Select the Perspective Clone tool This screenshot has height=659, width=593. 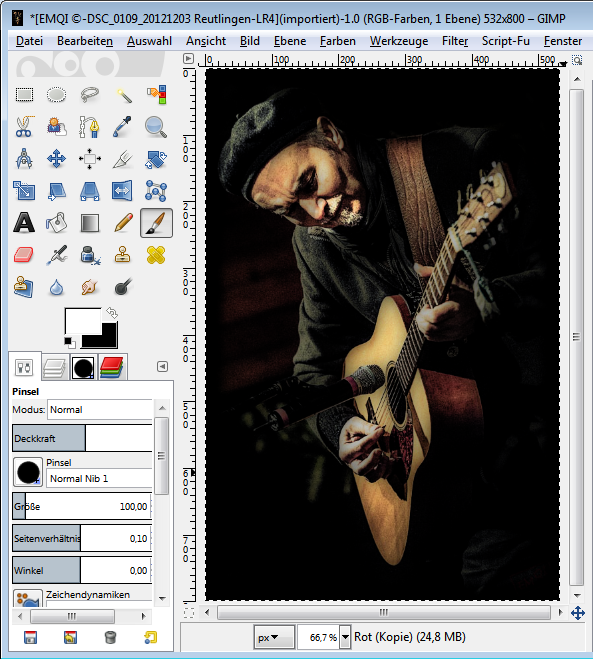click(x=24, y=287)
